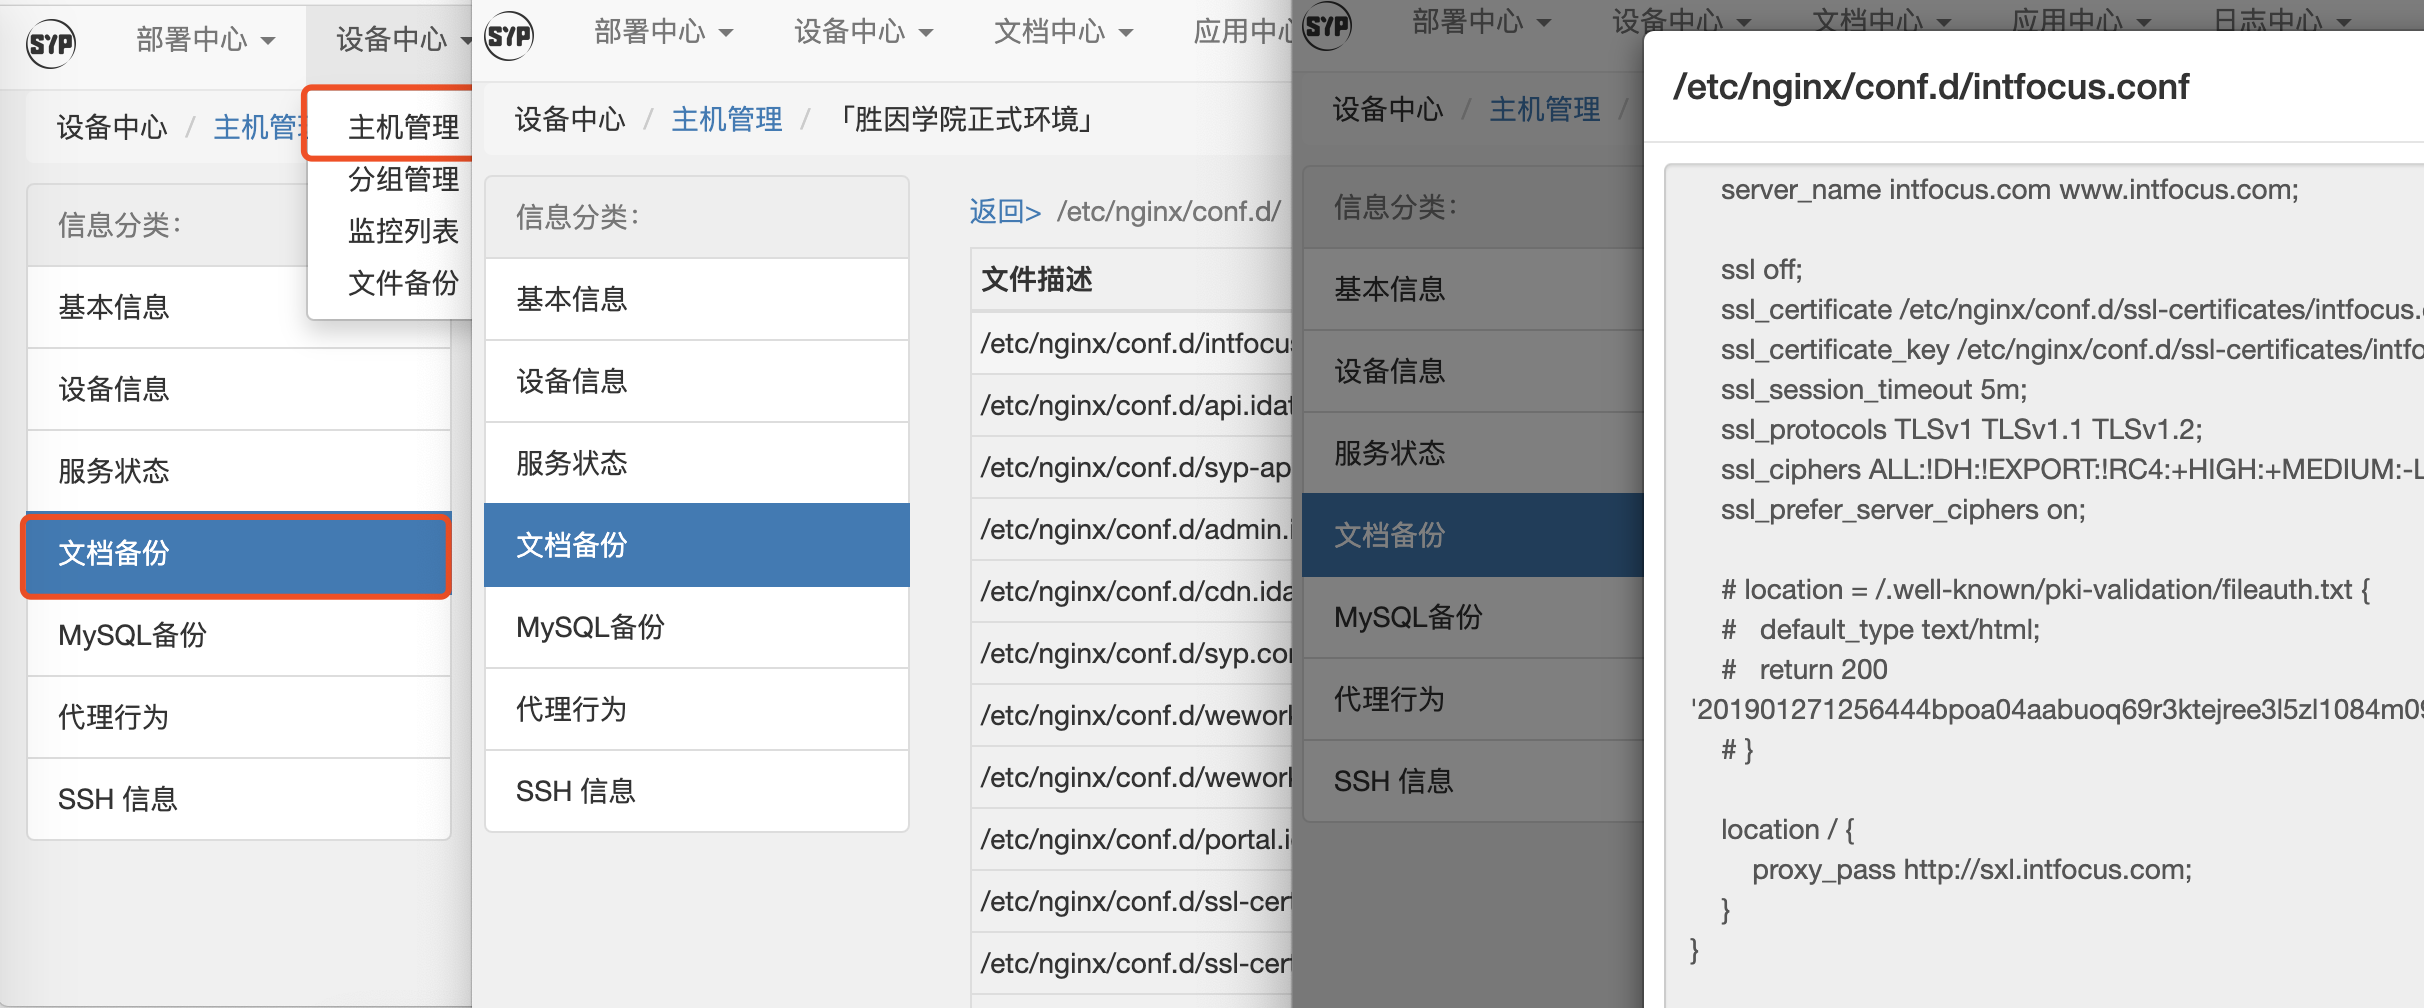Click 设备中心 breadcrumb text in the middle panel

pos(570,119)
